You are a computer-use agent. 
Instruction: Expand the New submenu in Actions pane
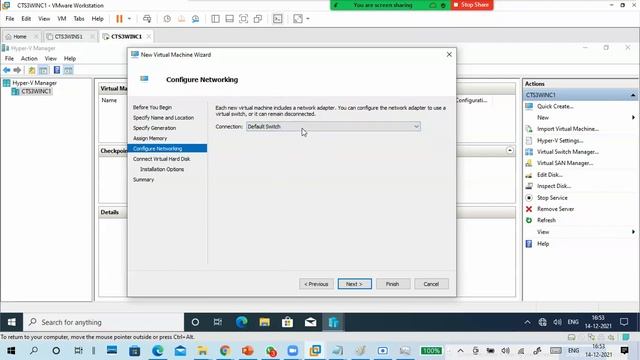(633, 118)
